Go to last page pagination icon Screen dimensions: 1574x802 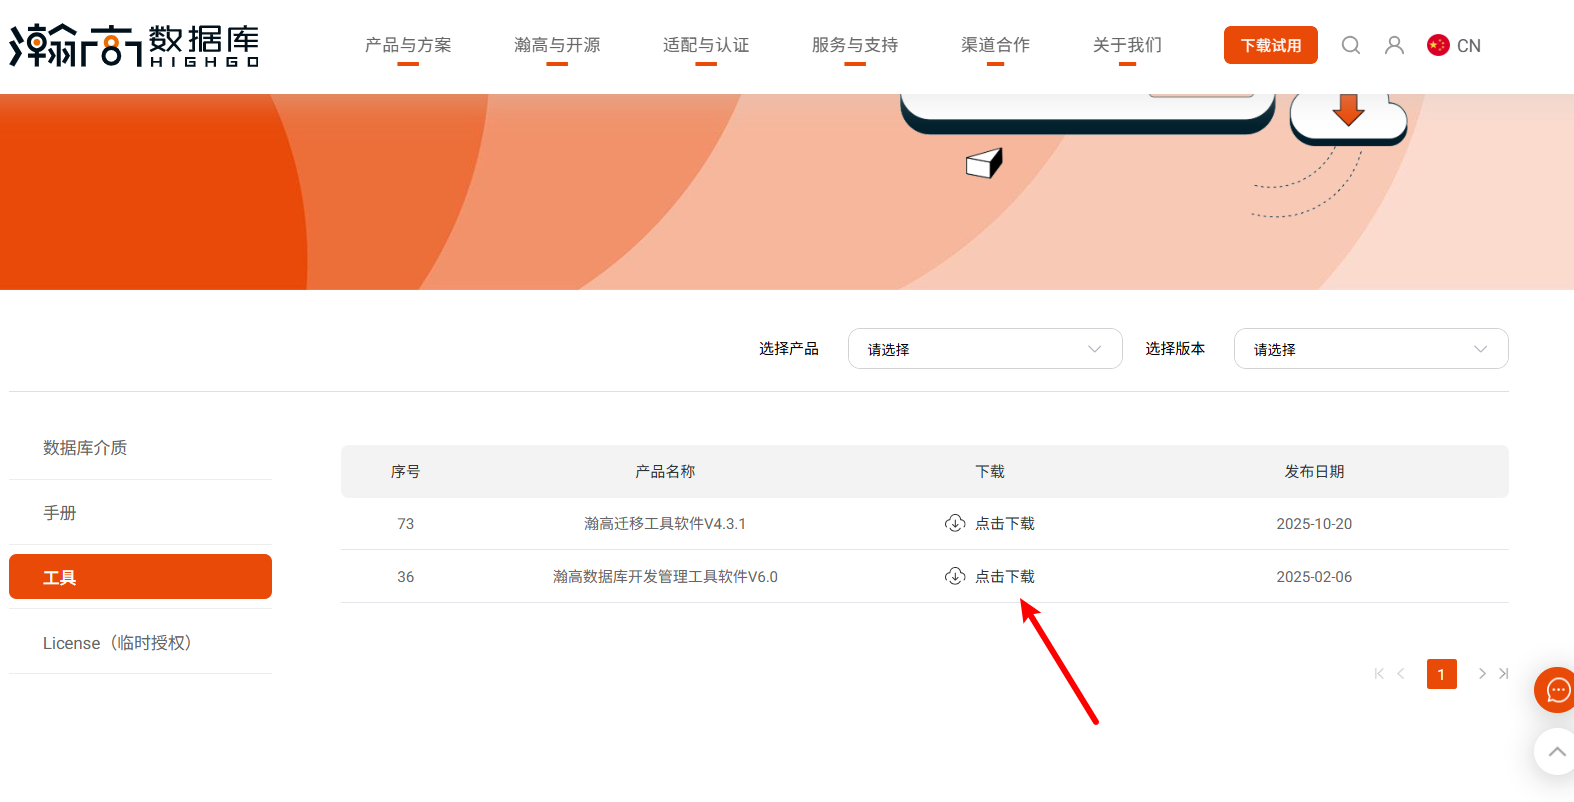(x=1503, y=674)
